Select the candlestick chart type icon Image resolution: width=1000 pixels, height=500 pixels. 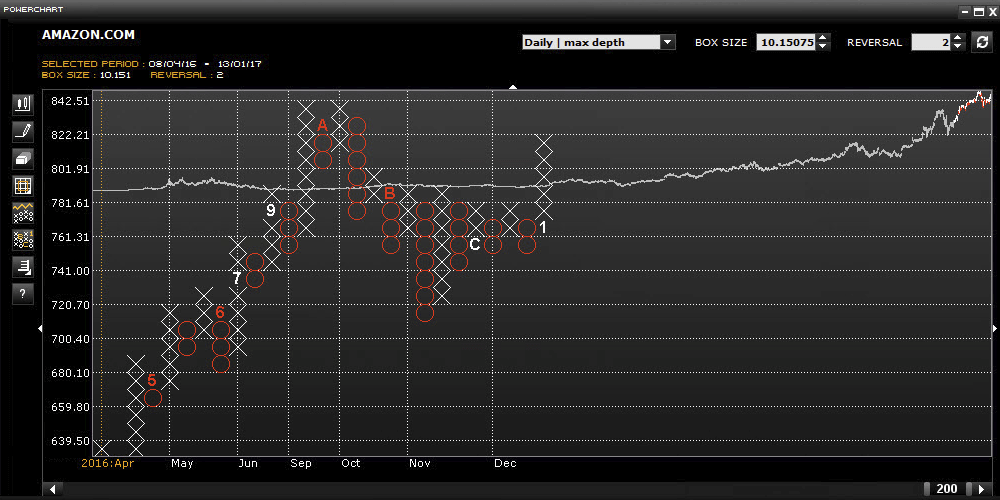[x=23, y=105]
